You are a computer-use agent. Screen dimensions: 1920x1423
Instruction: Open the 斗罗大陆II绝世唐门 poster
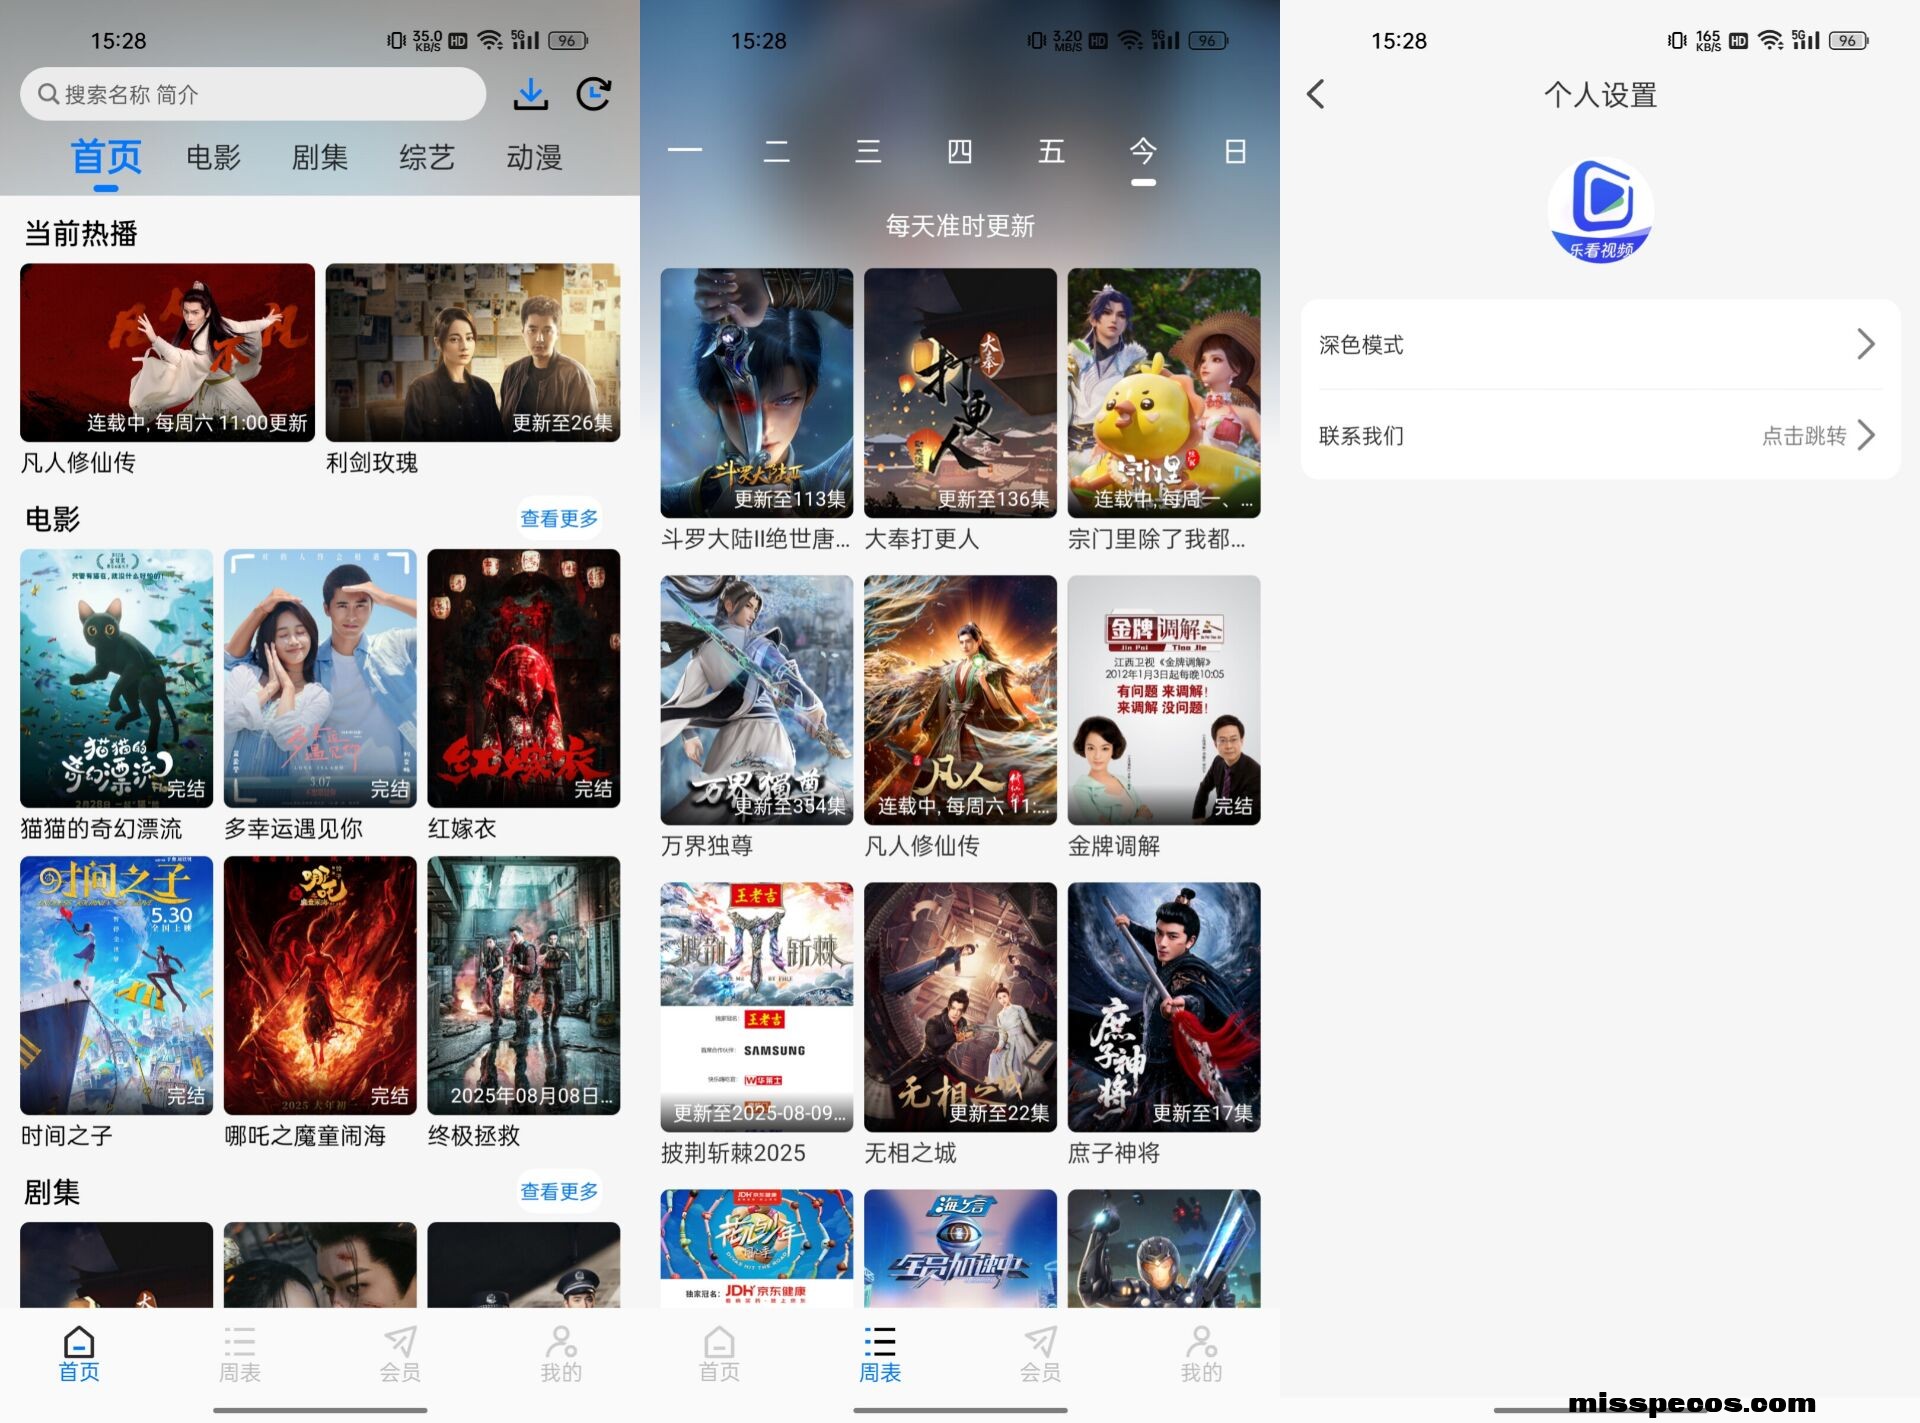point(757,393)
